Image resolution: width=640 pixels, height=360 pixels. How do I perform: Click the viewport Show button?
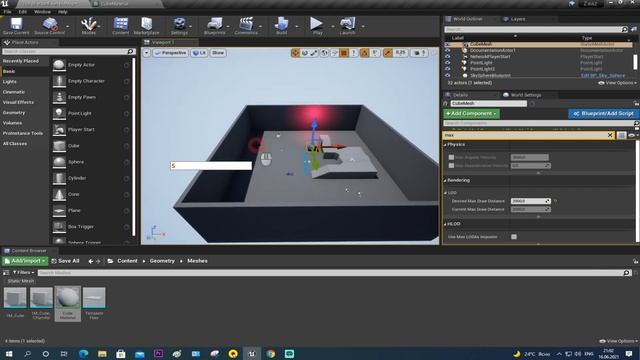(x=218, y=53)
